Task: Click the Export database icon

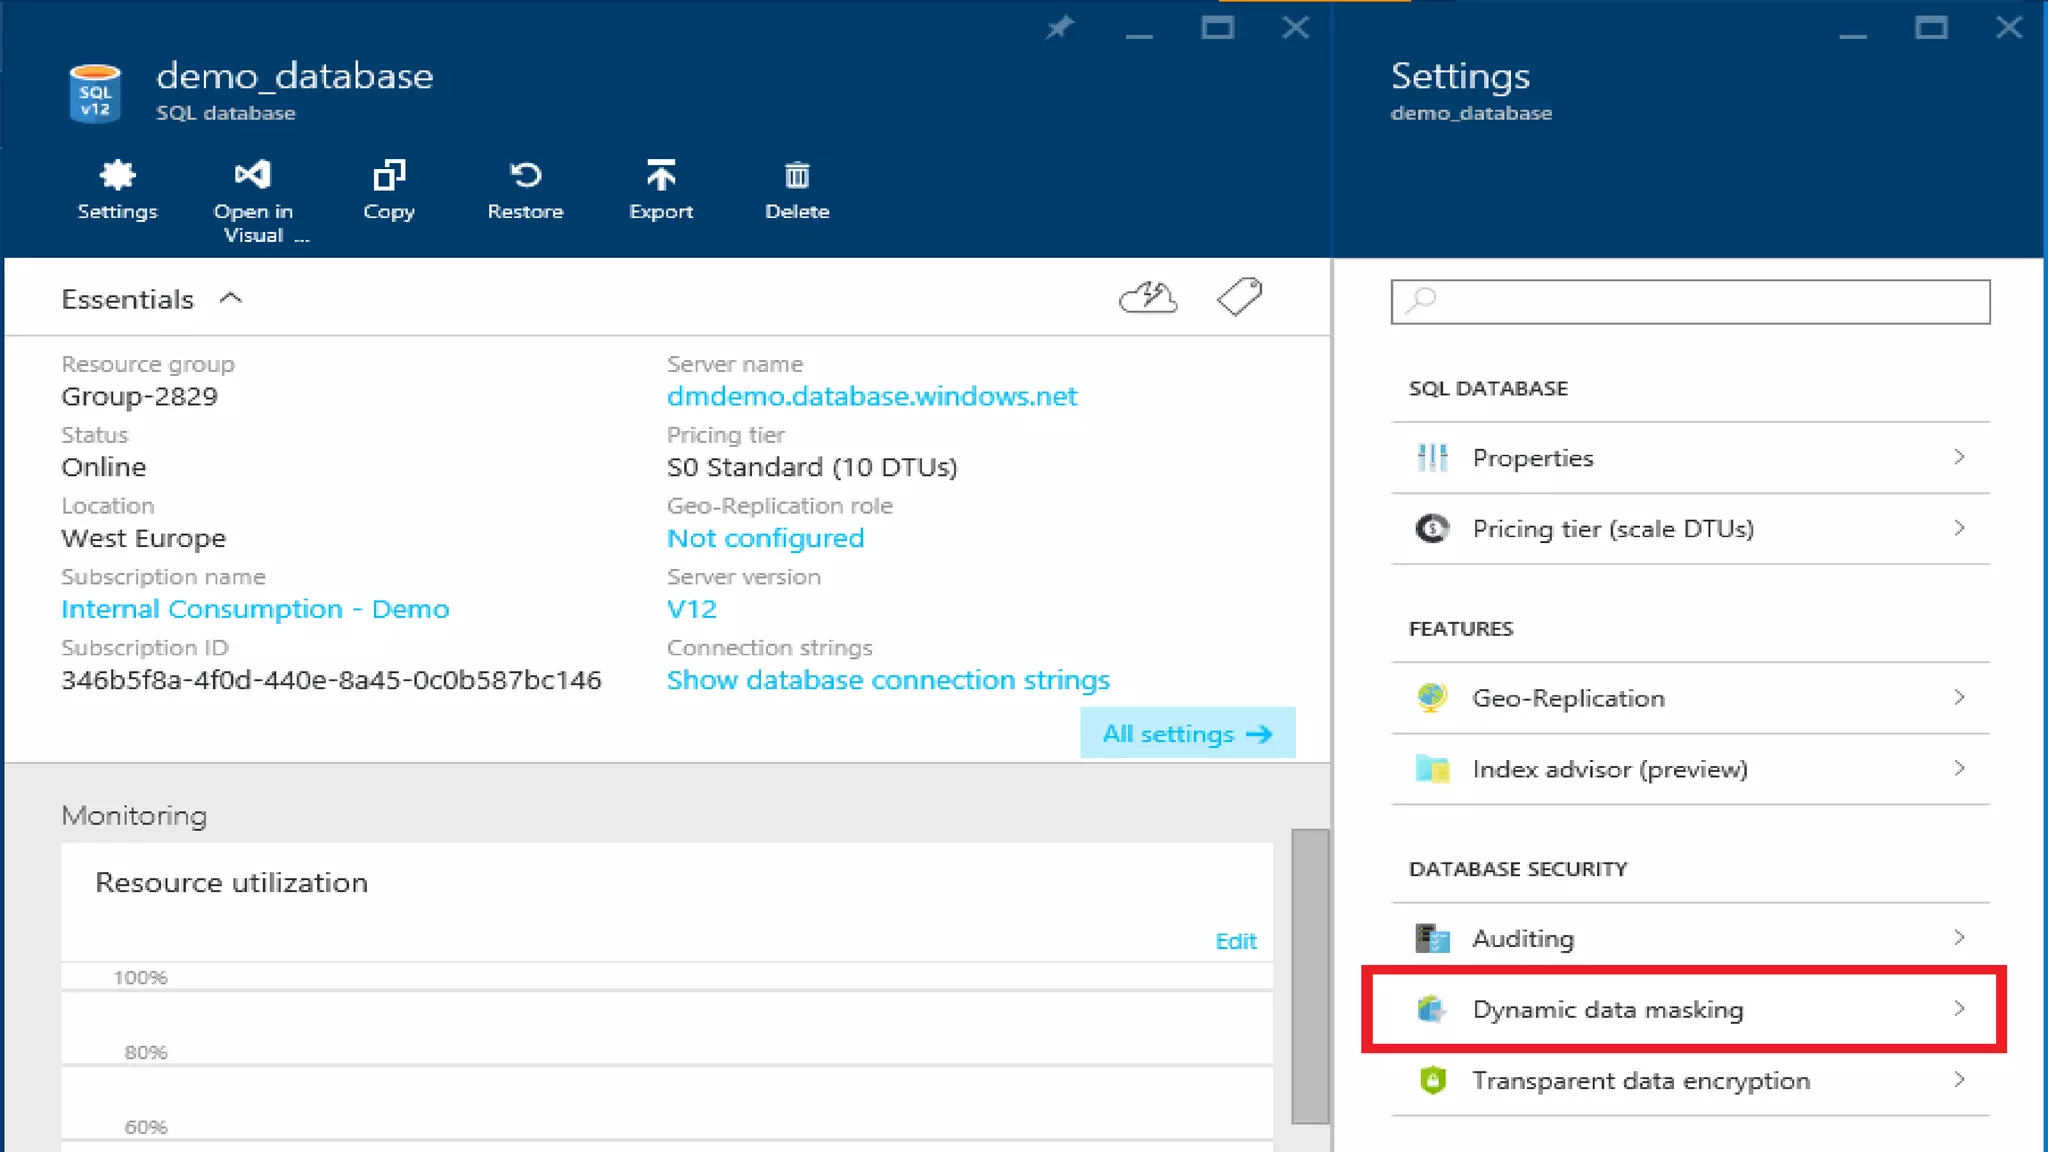Action: click(661, 175)
